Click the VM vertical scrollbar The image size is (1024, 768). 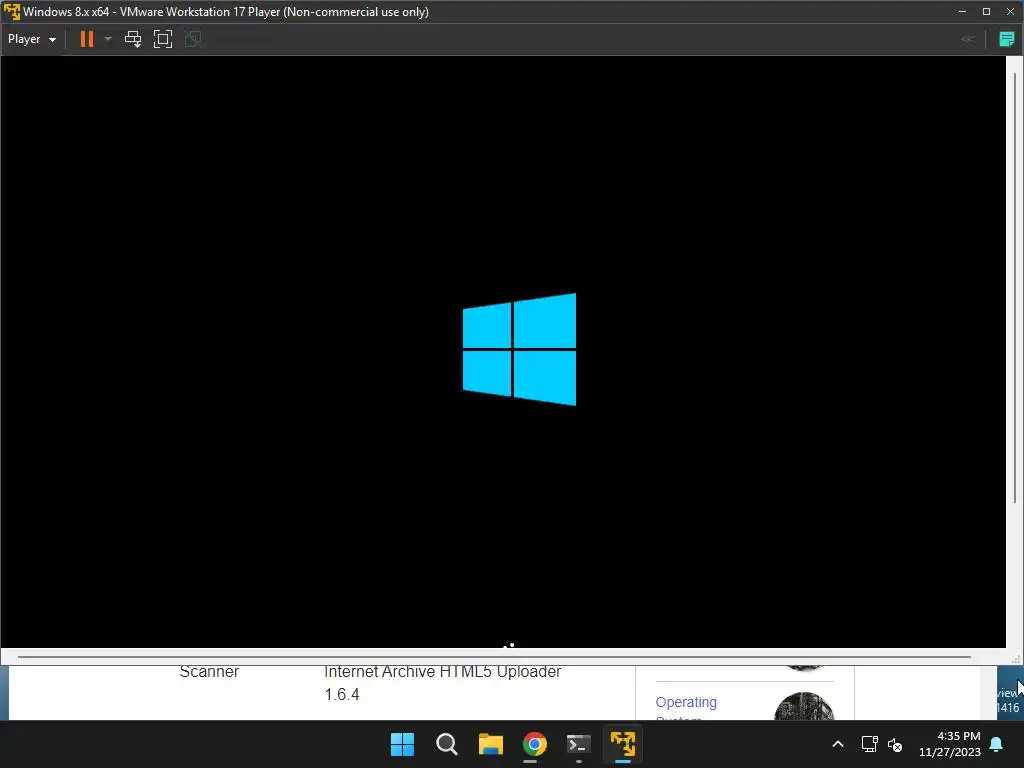pyautogui.click(x=1015, y=287)
